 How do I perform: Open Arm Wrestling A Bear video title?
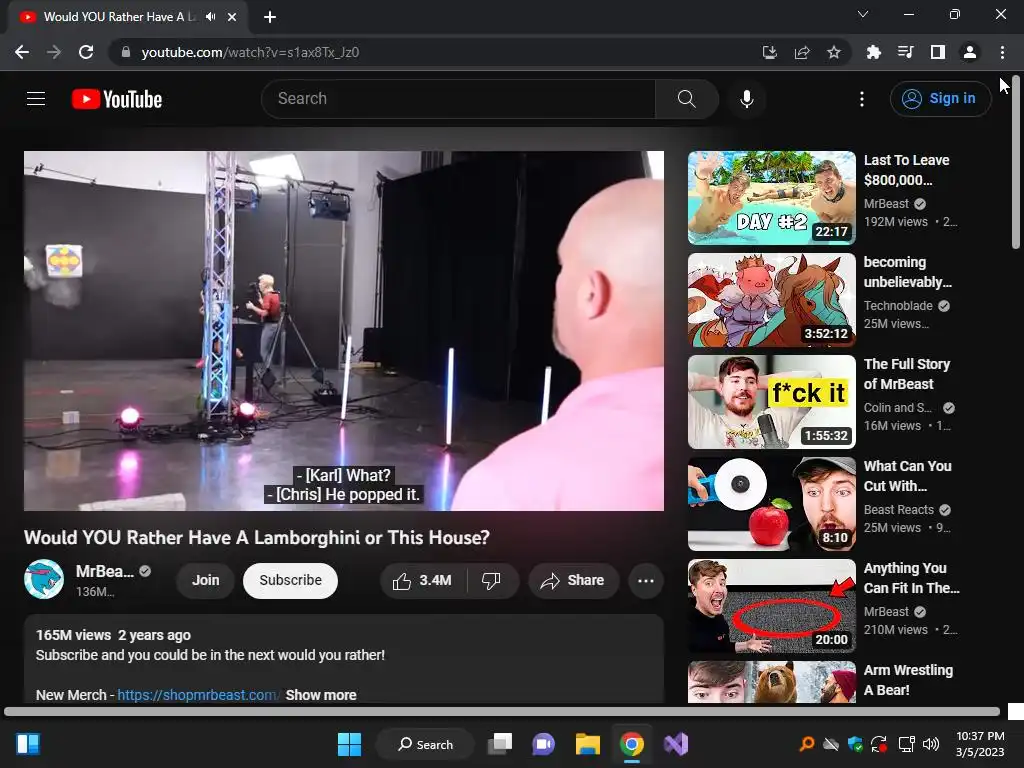coord(908,680)
